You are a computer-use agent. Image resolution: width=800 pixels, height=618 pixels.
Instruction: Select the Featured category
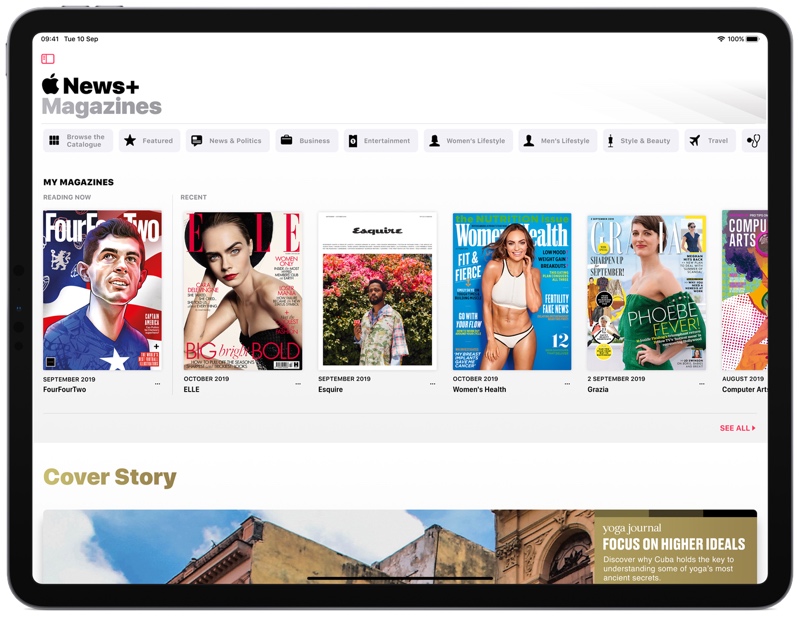(149, 140)
